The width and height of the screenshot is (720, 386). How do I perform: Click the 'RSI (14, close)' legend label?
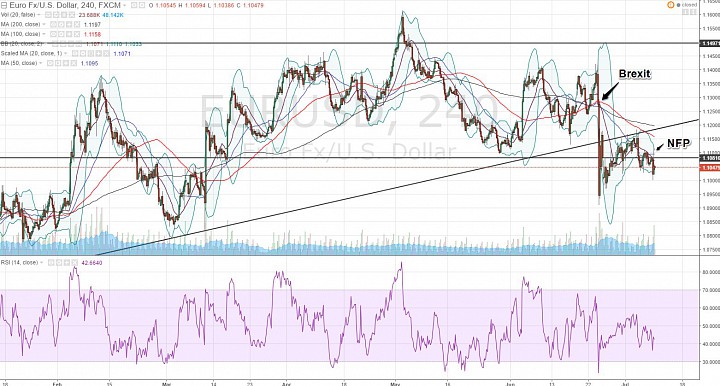pos(19,263)
